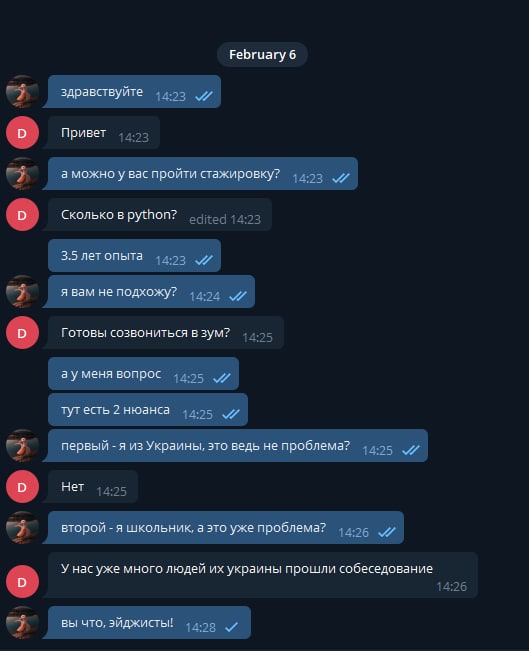Click the 14:26 timestamp on the long reply
Viewport: 529px width, 651px height.
point(451,587)
